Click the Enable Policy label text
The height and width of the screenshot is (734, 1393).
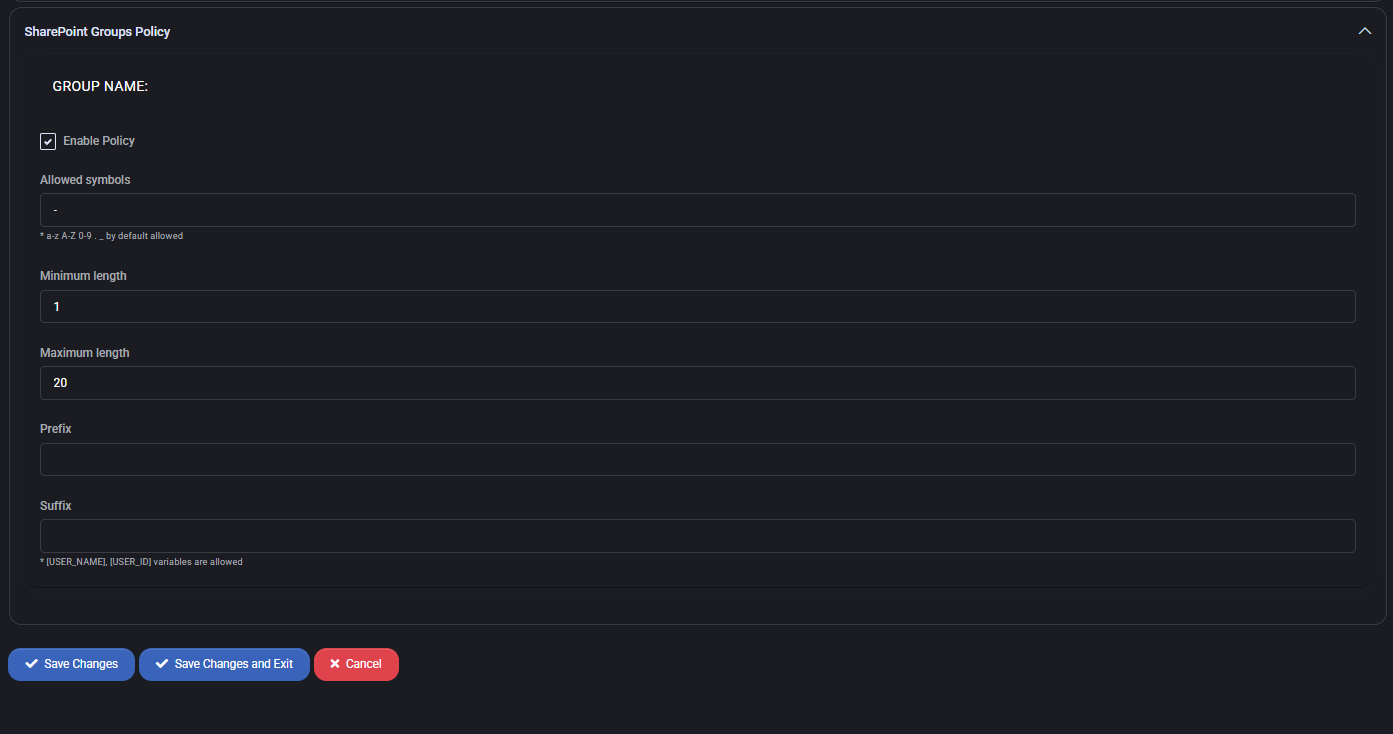click(99, 141)
